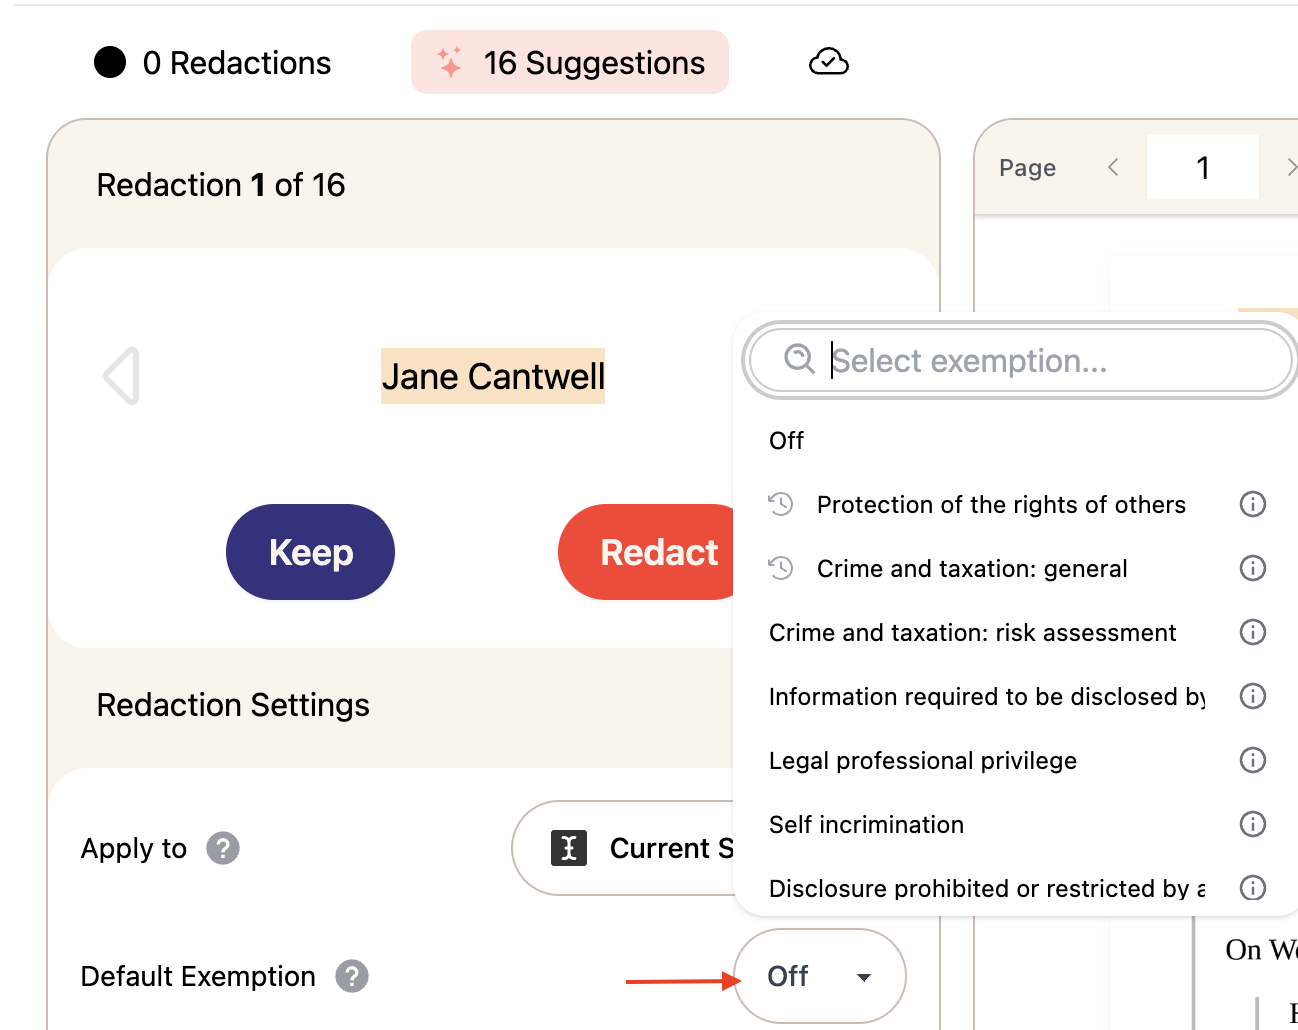Go to previous redaction with left triangle
This screenshot has width=1298, height=1030.
click(121, 376)
